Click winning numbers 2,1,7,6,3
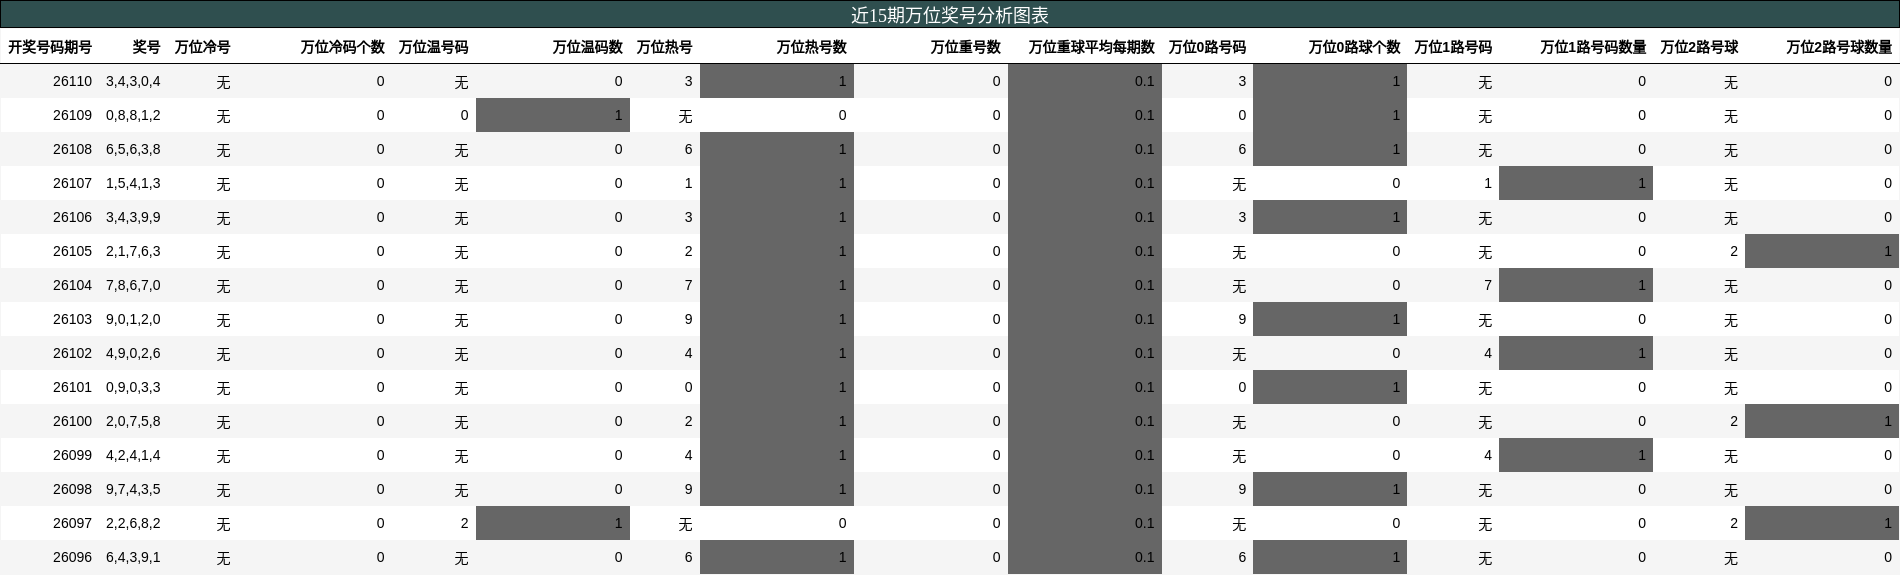This screenshot has height=575, width=1900. [133, 251]
